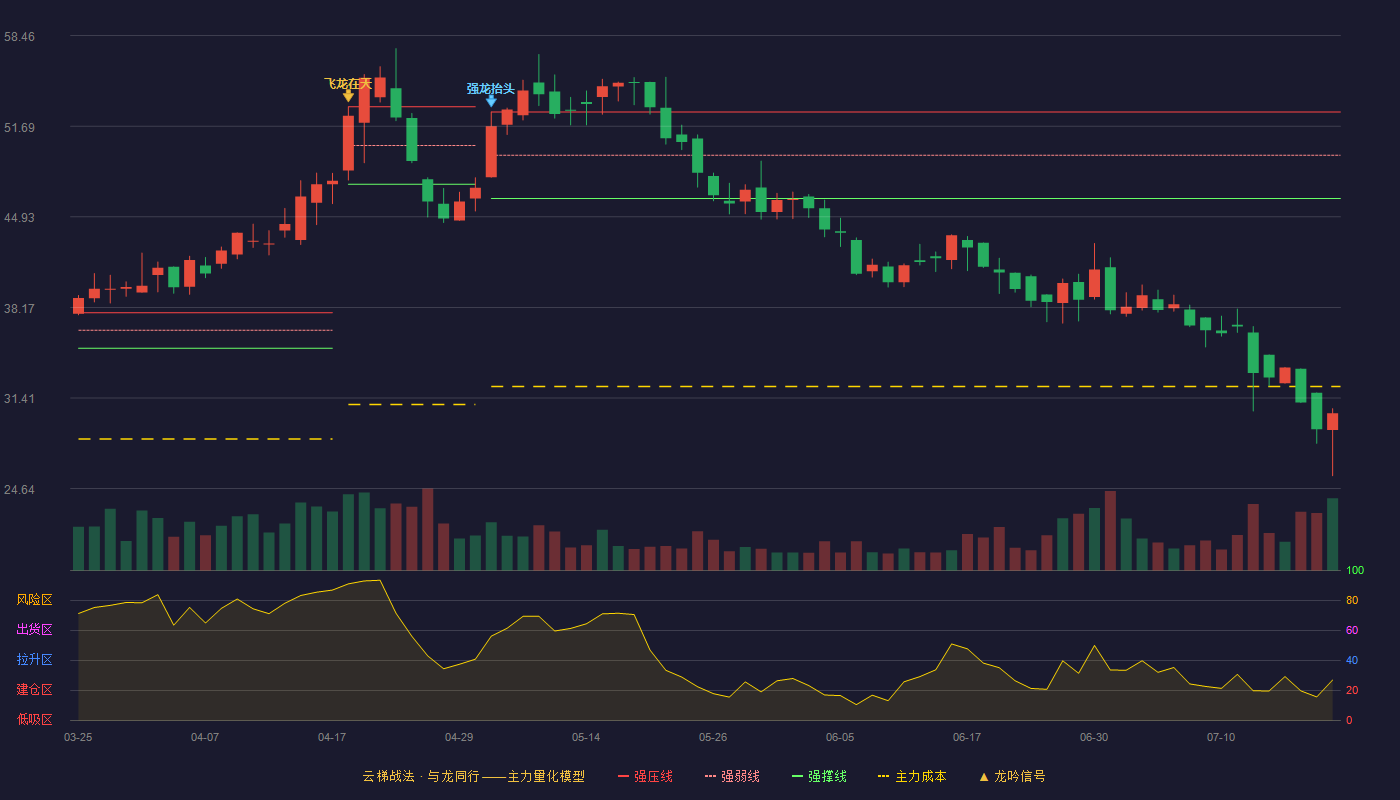The image size is (1400, 800).
Task: Click the 04-17 date label
Action: [x=332, y=737]
